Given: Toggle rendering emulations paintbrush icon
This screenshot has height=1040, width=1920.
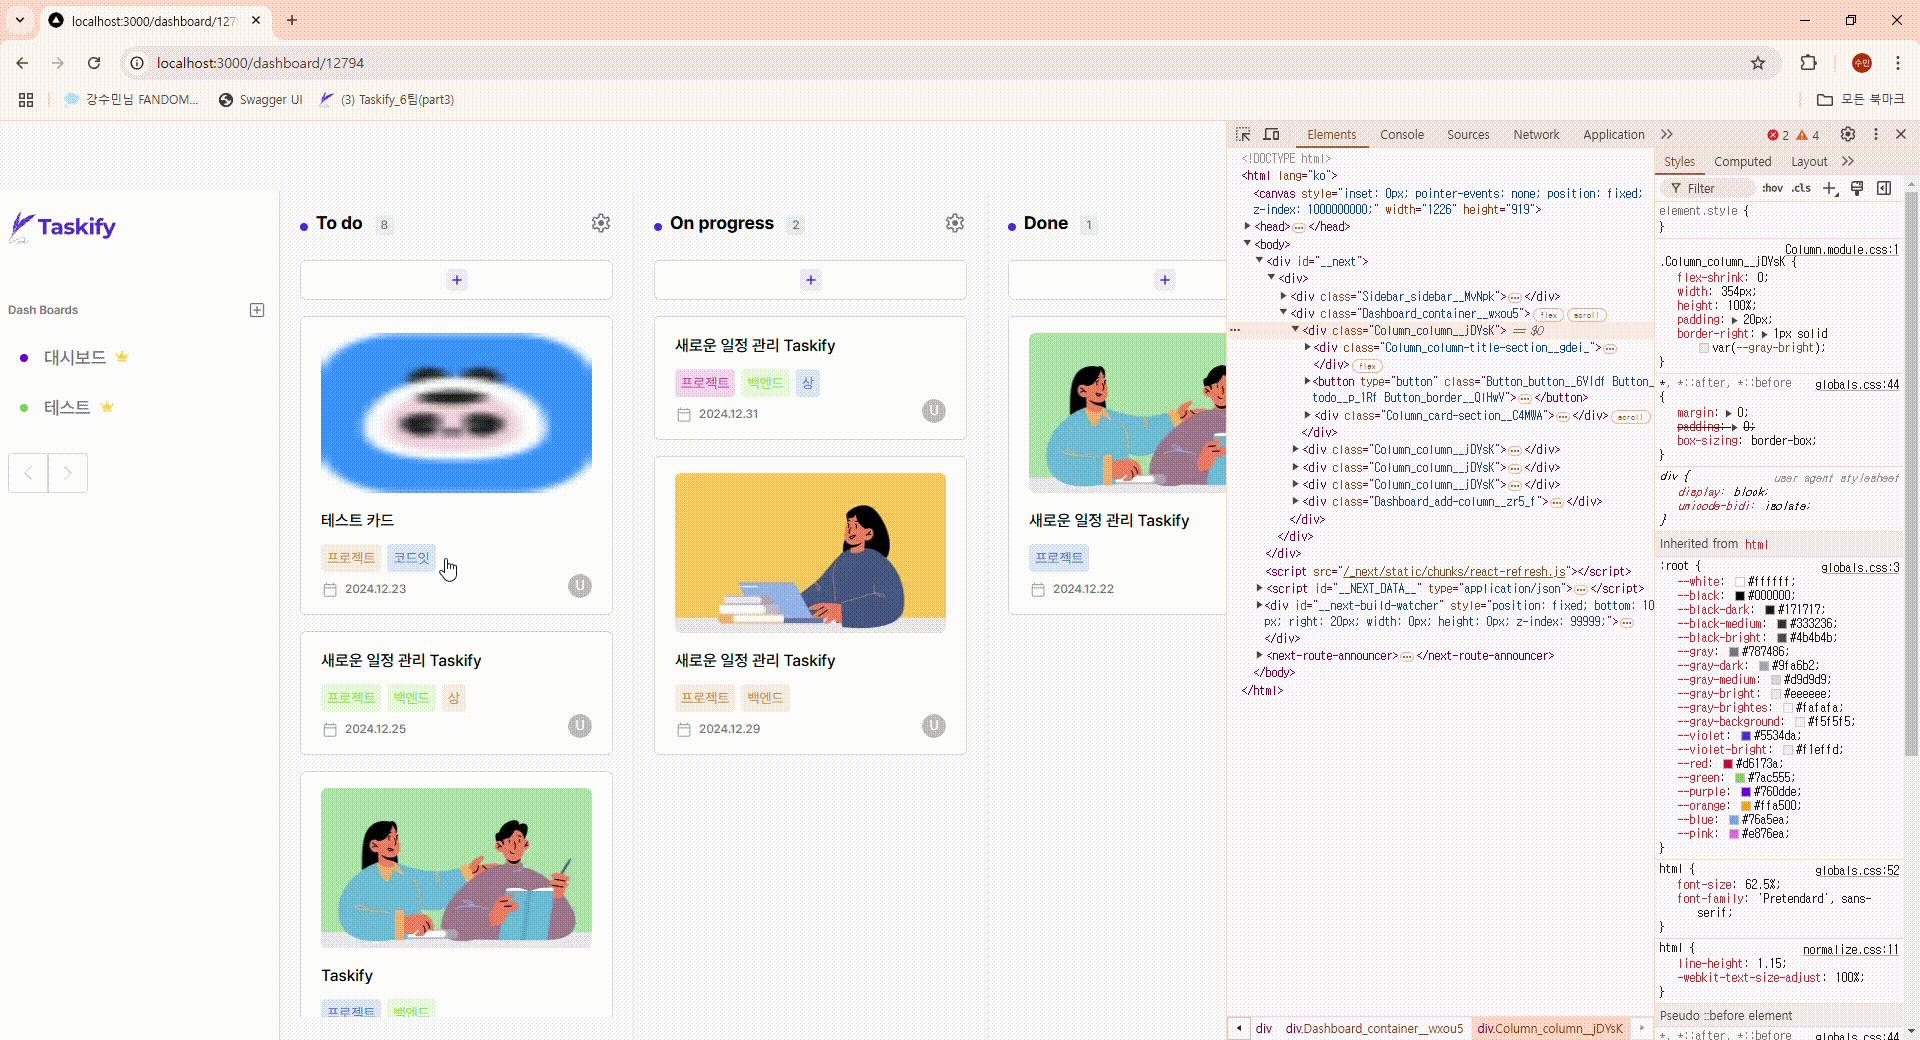Looking at the screenshot, I should click(1857, 188).
